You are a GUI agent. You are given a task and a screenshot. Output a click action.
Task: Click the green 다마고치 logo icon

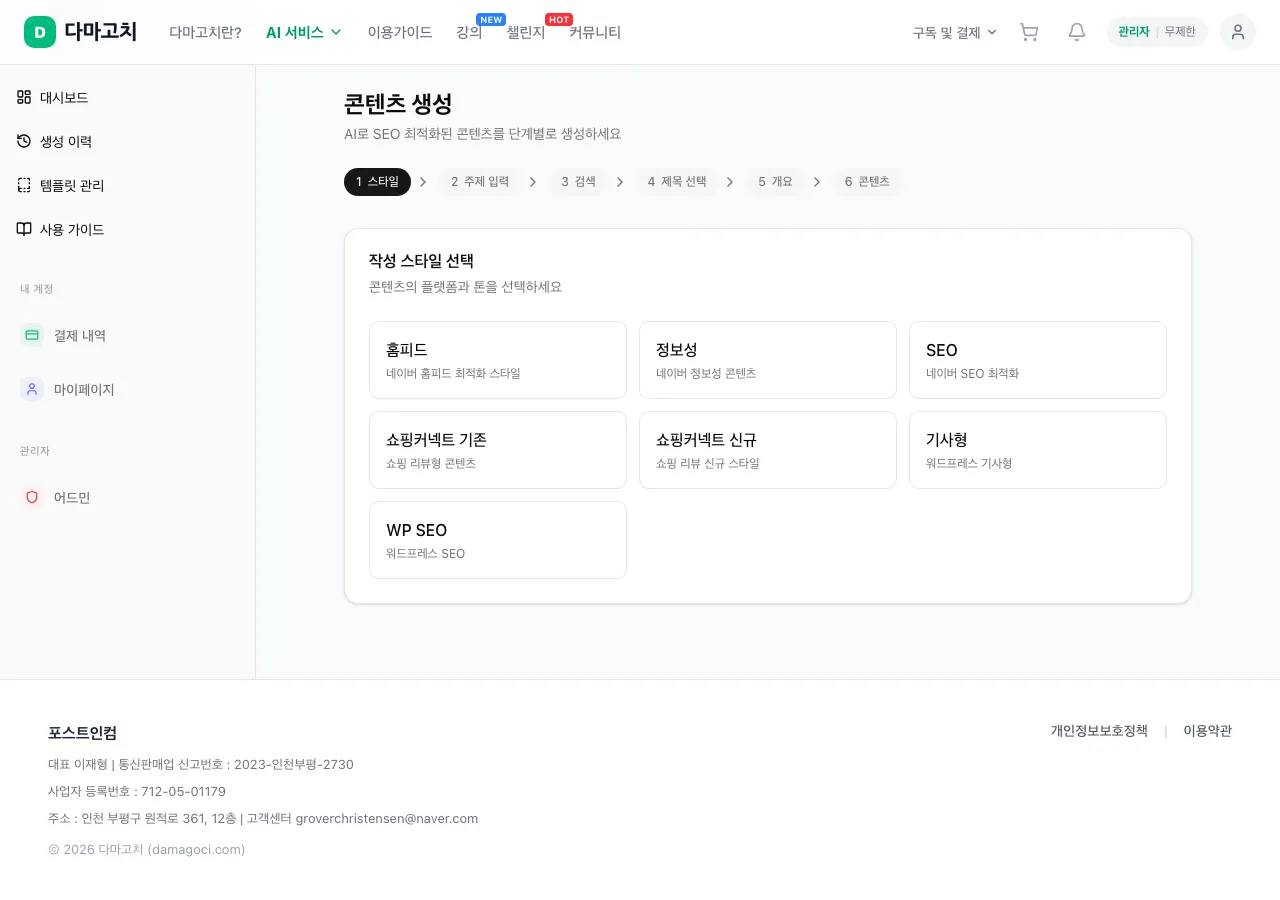[40, 32]
